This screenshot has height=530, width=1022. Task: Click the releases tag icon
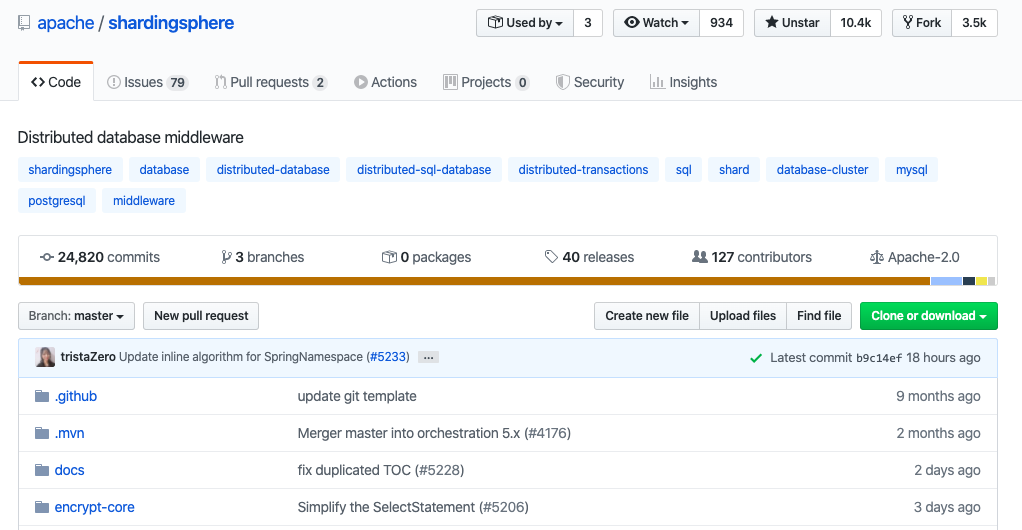point(551,257)
